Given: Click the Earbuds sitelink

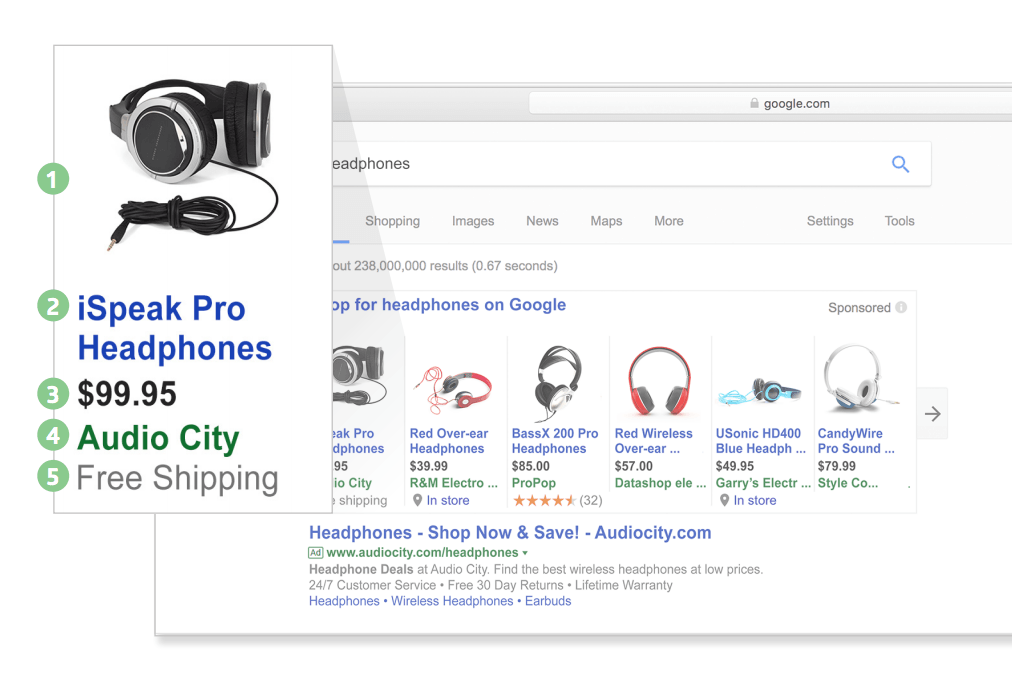Looking at the screenshot, I should 547,601.
